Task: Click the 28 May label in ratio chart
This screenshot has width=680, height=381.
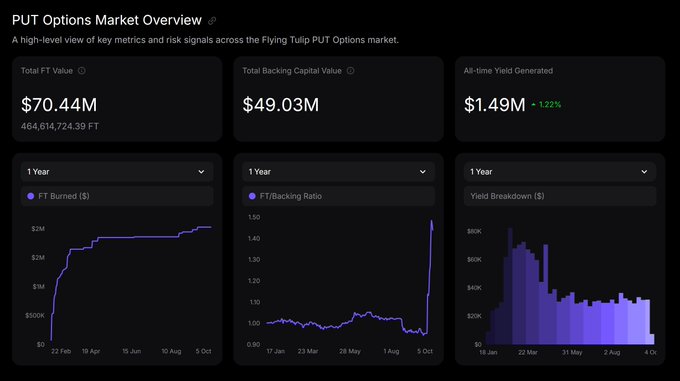Action: pyautogui.click(x=350, y=351)
